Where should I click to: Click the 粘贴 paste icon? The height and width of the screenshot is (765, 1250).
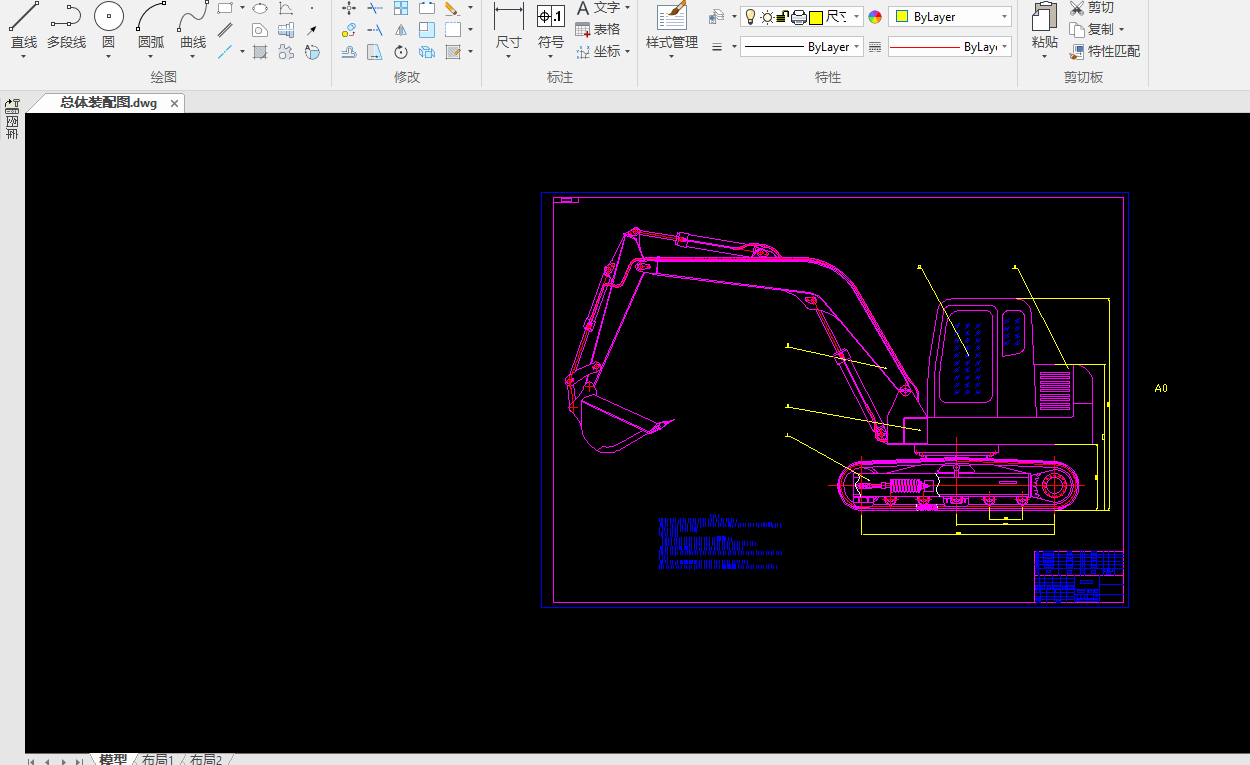tap(1044, 17)
